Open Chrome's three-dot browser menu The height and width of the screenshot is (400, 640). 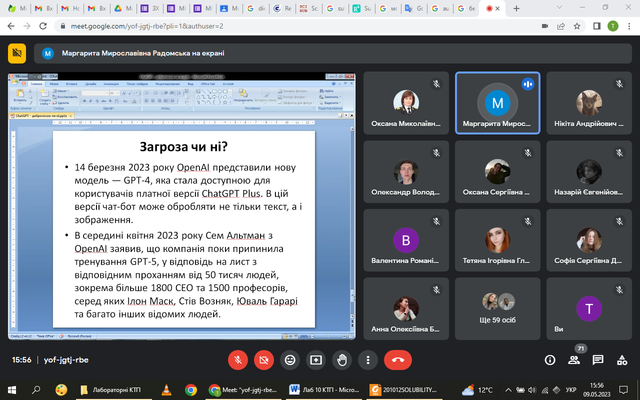(630, 24)
